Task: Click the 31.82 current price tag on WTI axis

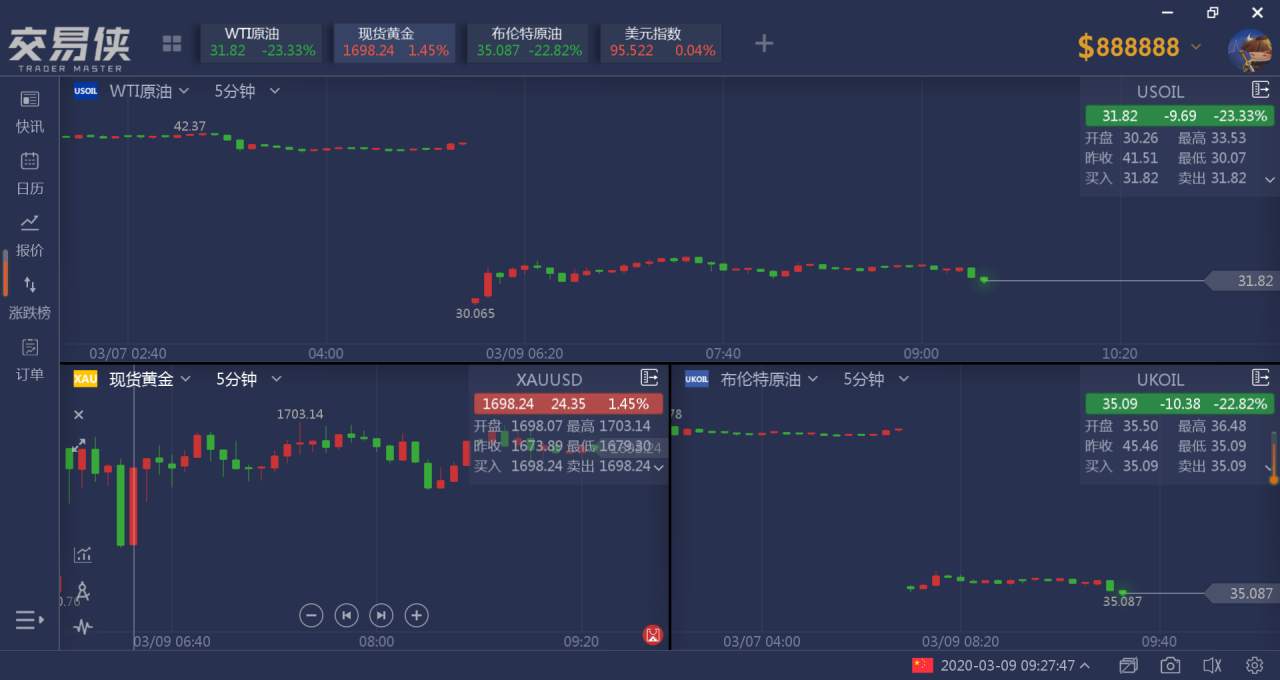Action: click(1243, 281)
